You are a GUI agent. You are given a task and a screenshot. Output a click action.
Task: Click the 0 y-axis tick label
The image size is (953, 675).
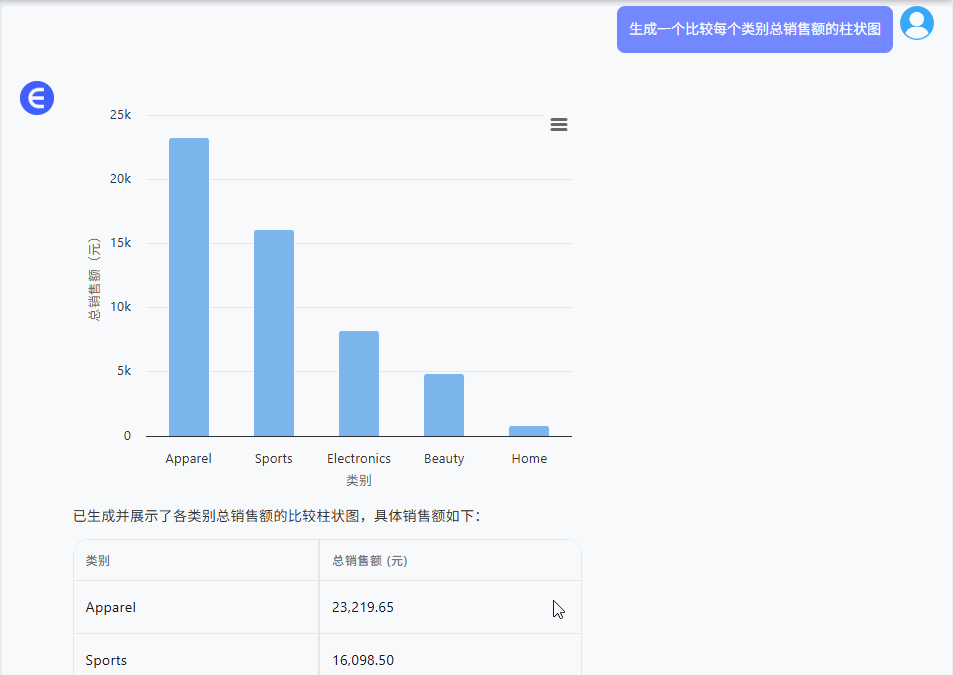tap(127, 436)
